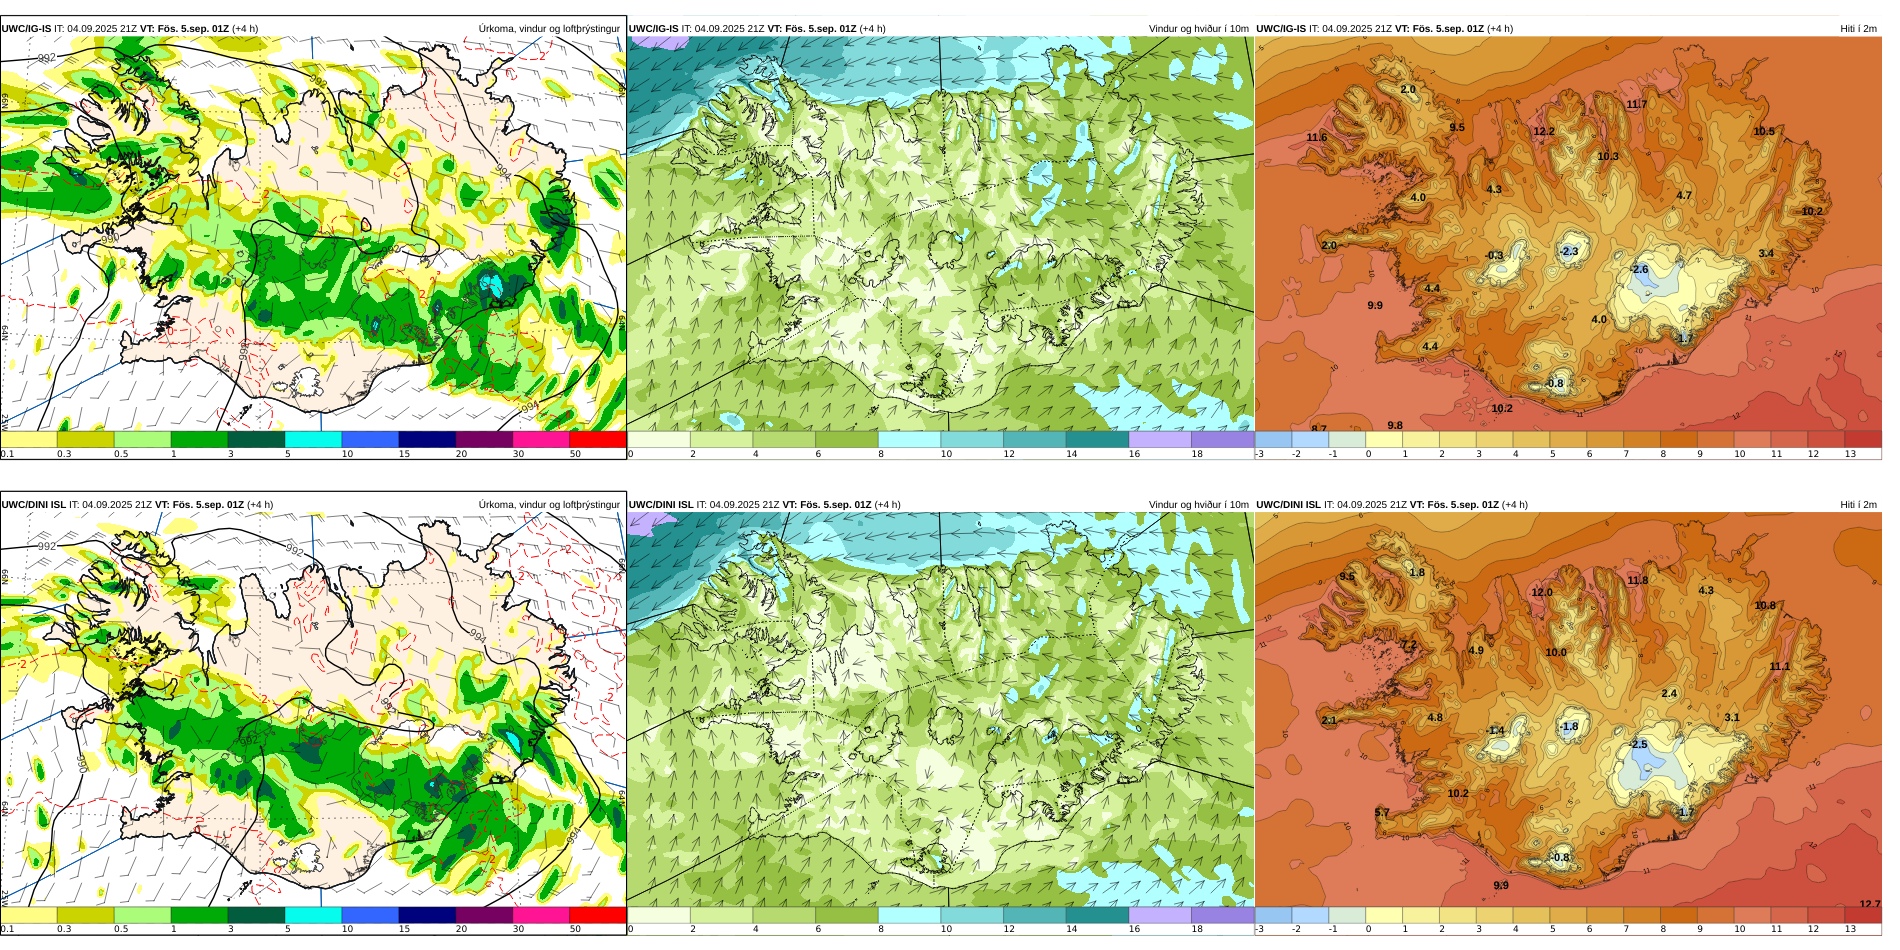Click palest 0–2 swatch in DINI wind legend
The height and width of the screenshot is (950, 1900).
pyautogui.click(x=659, y=915)
